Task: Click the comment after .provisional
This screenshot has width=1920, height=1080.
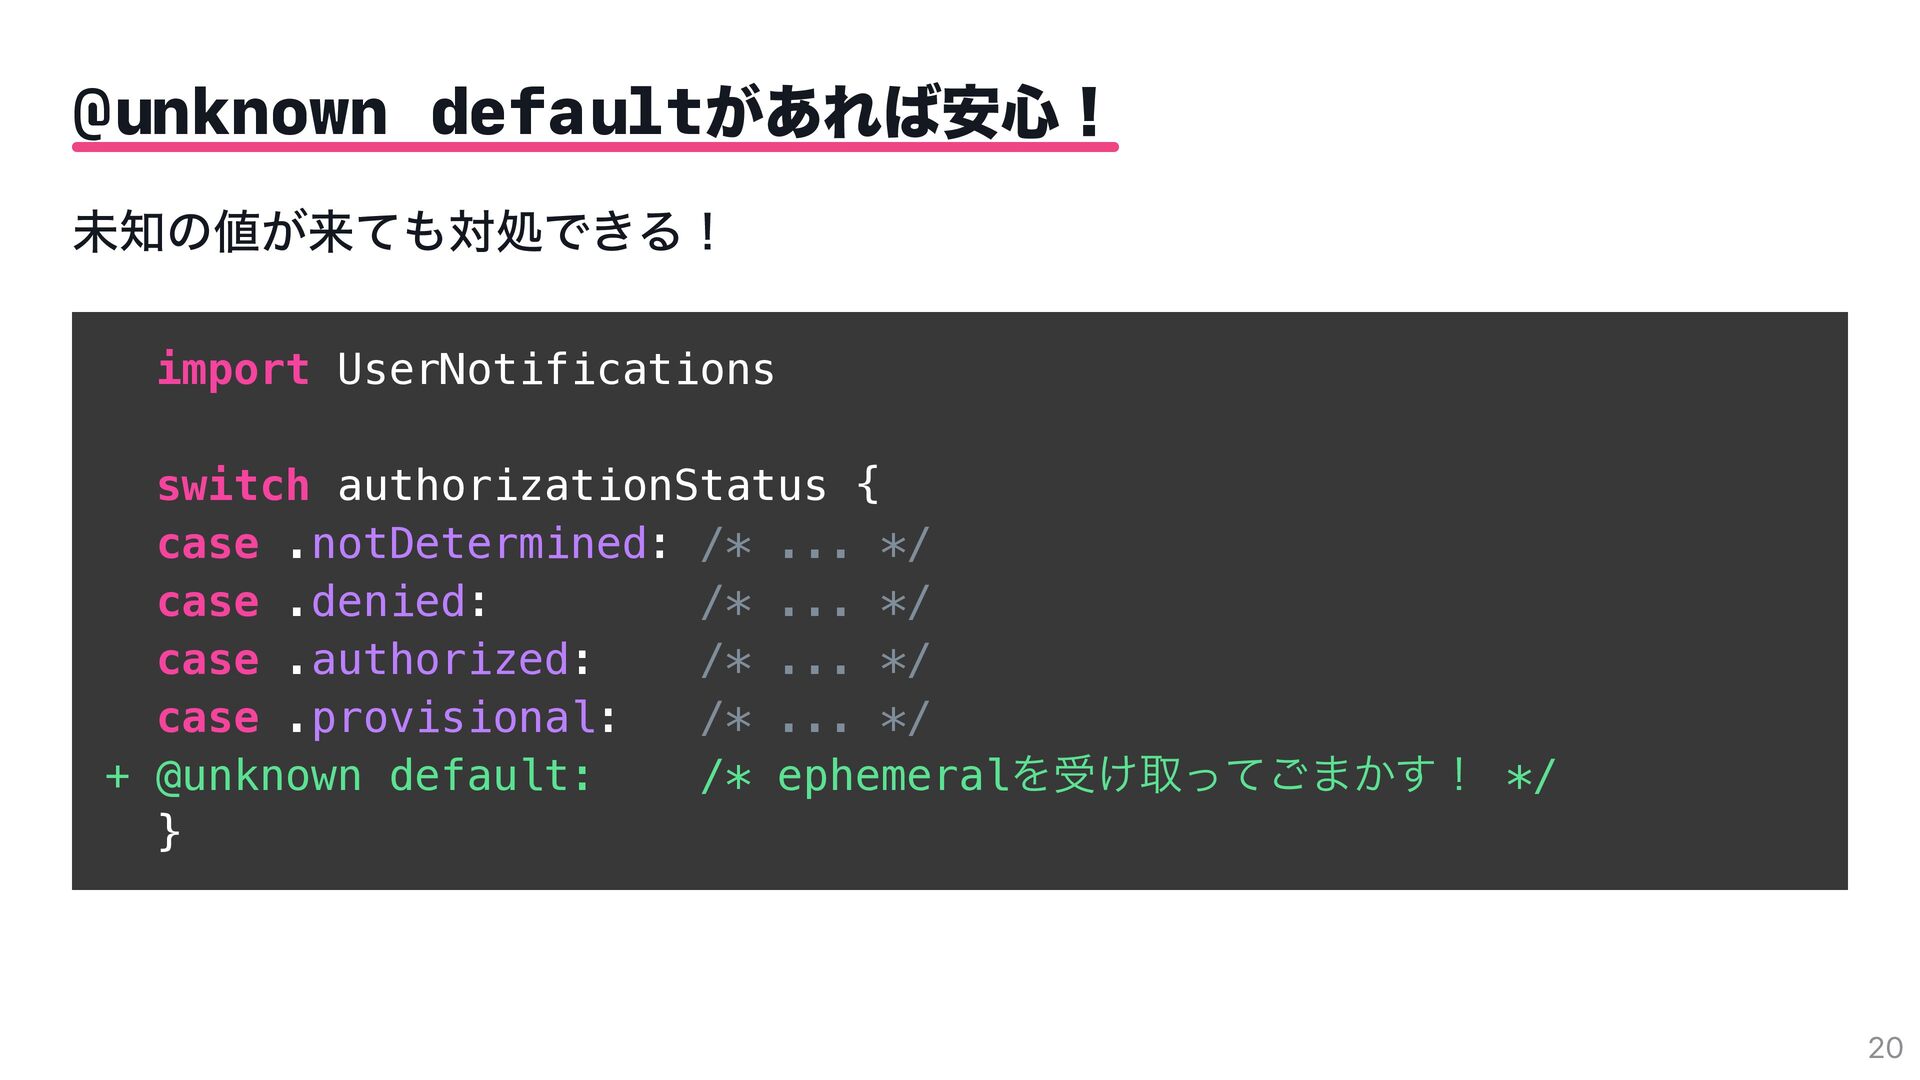Action: (815, 719)
